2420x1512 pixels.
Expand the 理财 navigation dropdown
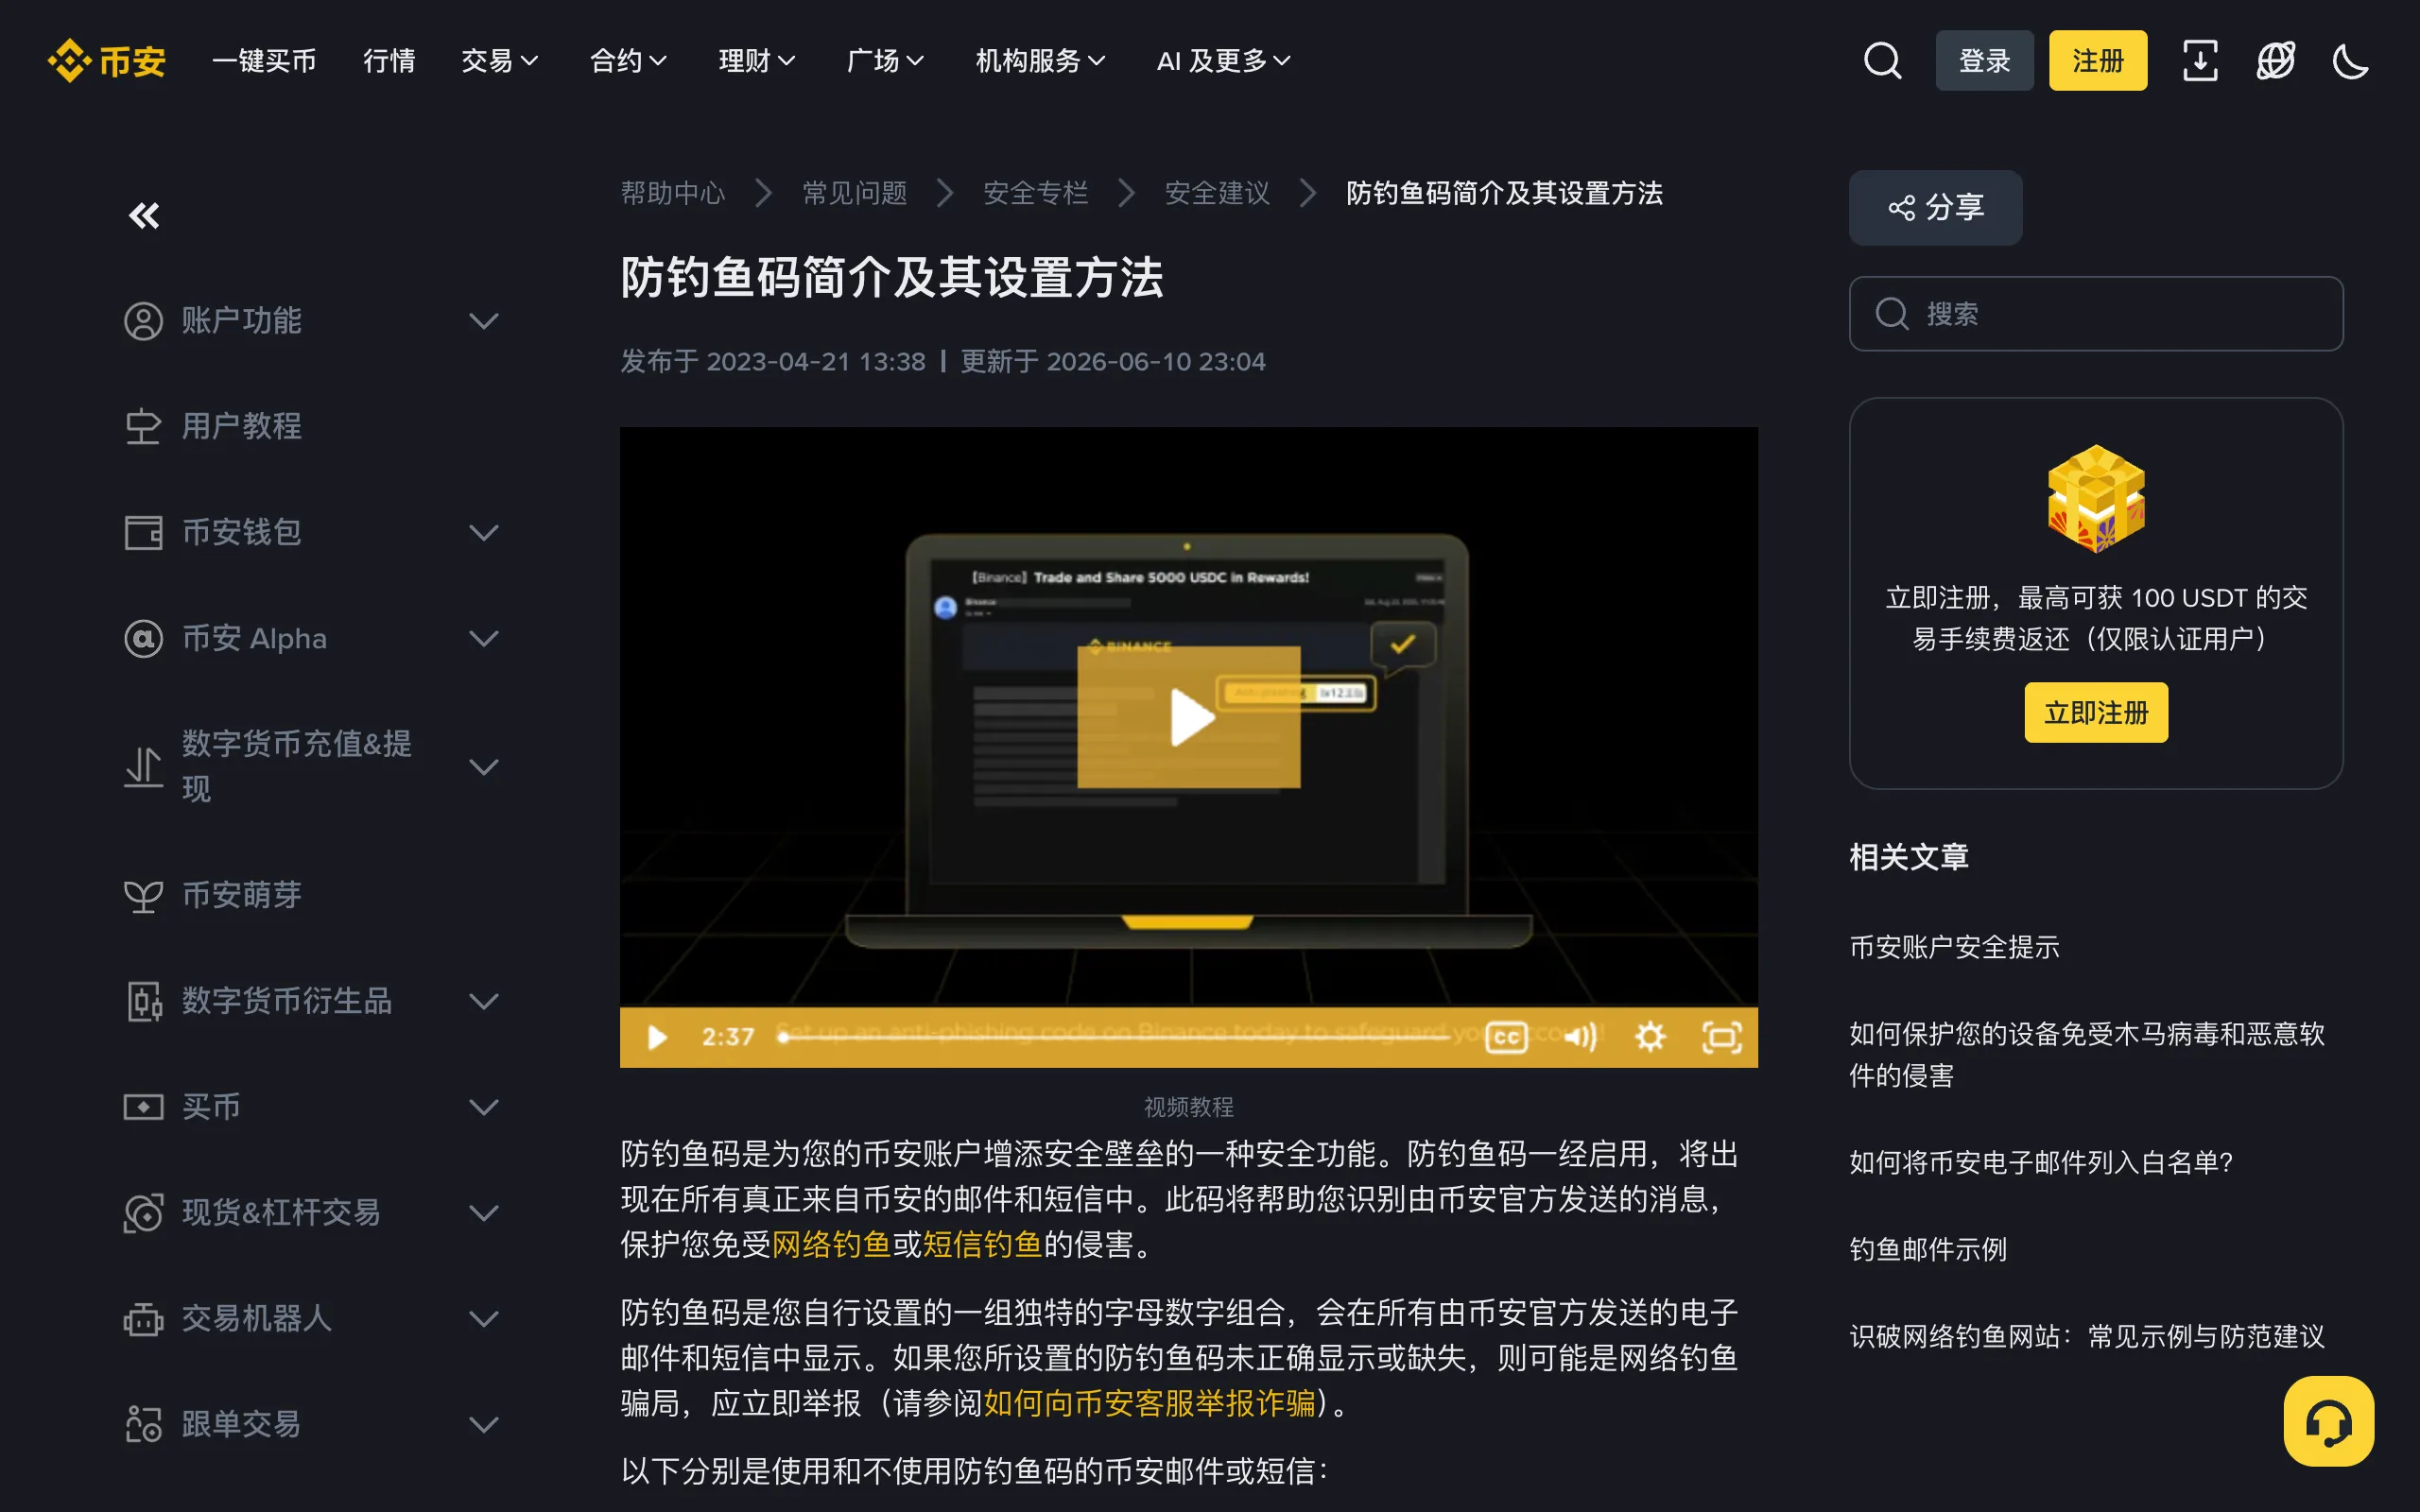click(757, 61)
